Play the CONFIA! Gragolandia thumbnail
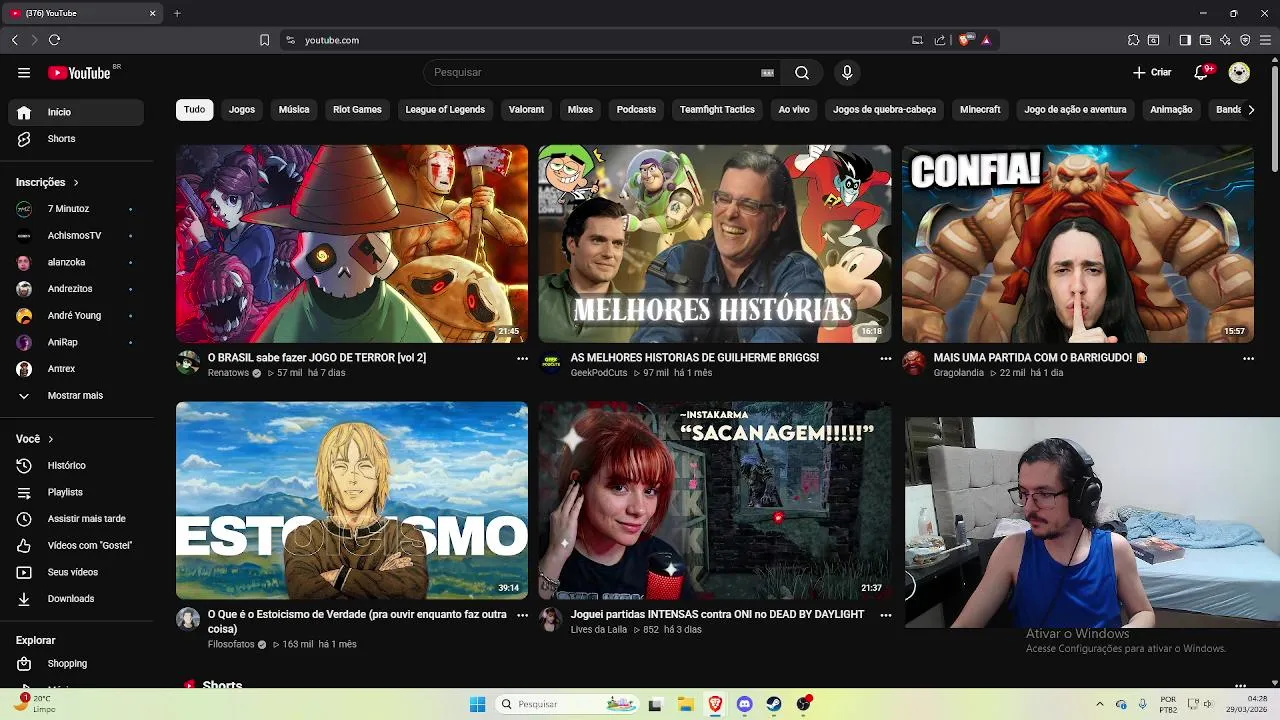 (x=1078, y=244)
